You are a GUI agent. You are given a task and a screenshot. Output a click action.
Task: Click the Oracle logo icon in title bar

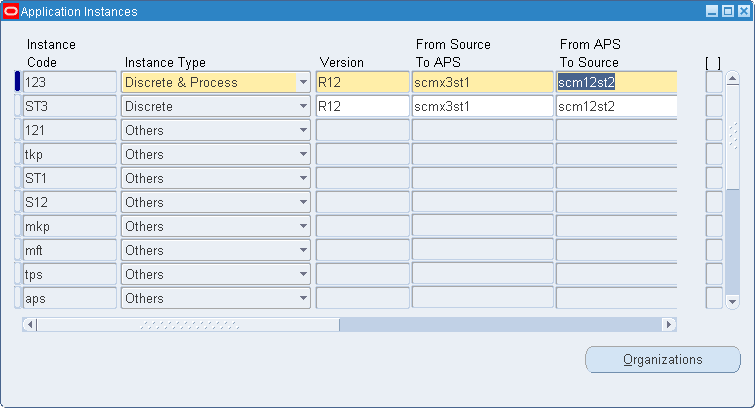pyautogui.click(x=11, y=11)
